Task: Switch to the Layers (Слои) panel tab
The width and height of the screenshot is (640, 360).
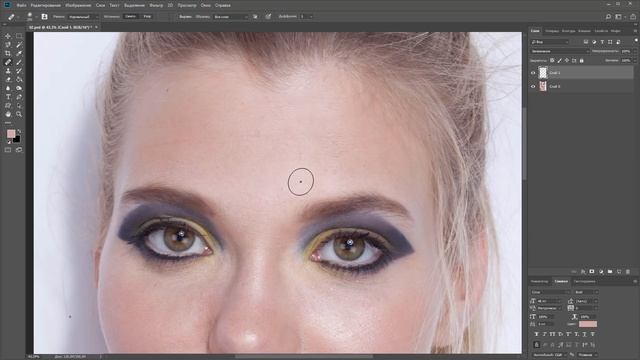Action: [535, 31]
